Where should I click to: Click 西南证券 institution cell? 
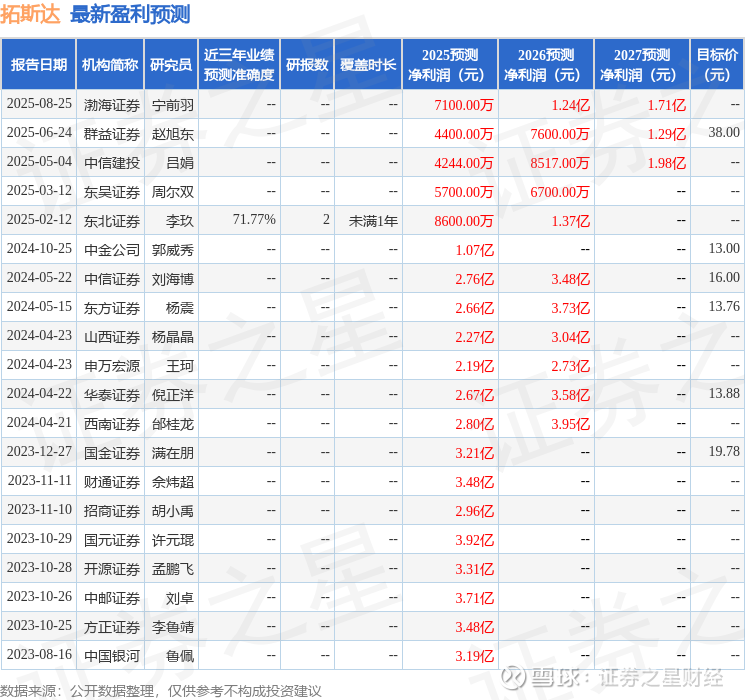pyautogui.click(x=112, y=424)
